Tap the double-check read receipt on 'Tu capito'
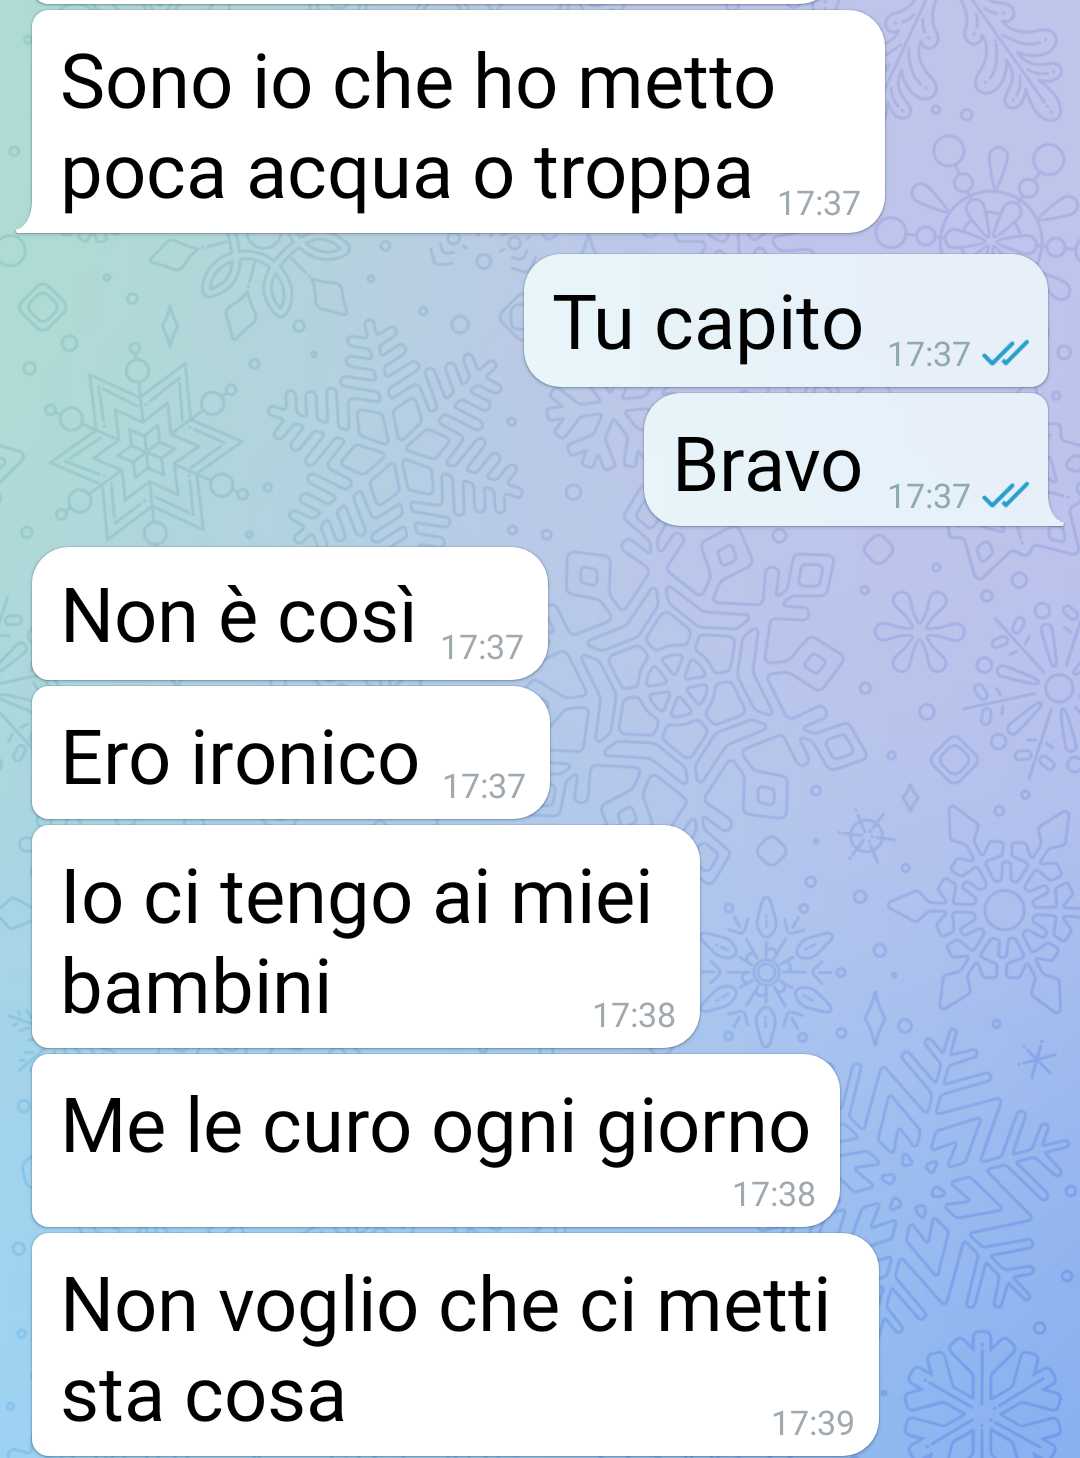 pyautogui.click(x=1005, y=353)
